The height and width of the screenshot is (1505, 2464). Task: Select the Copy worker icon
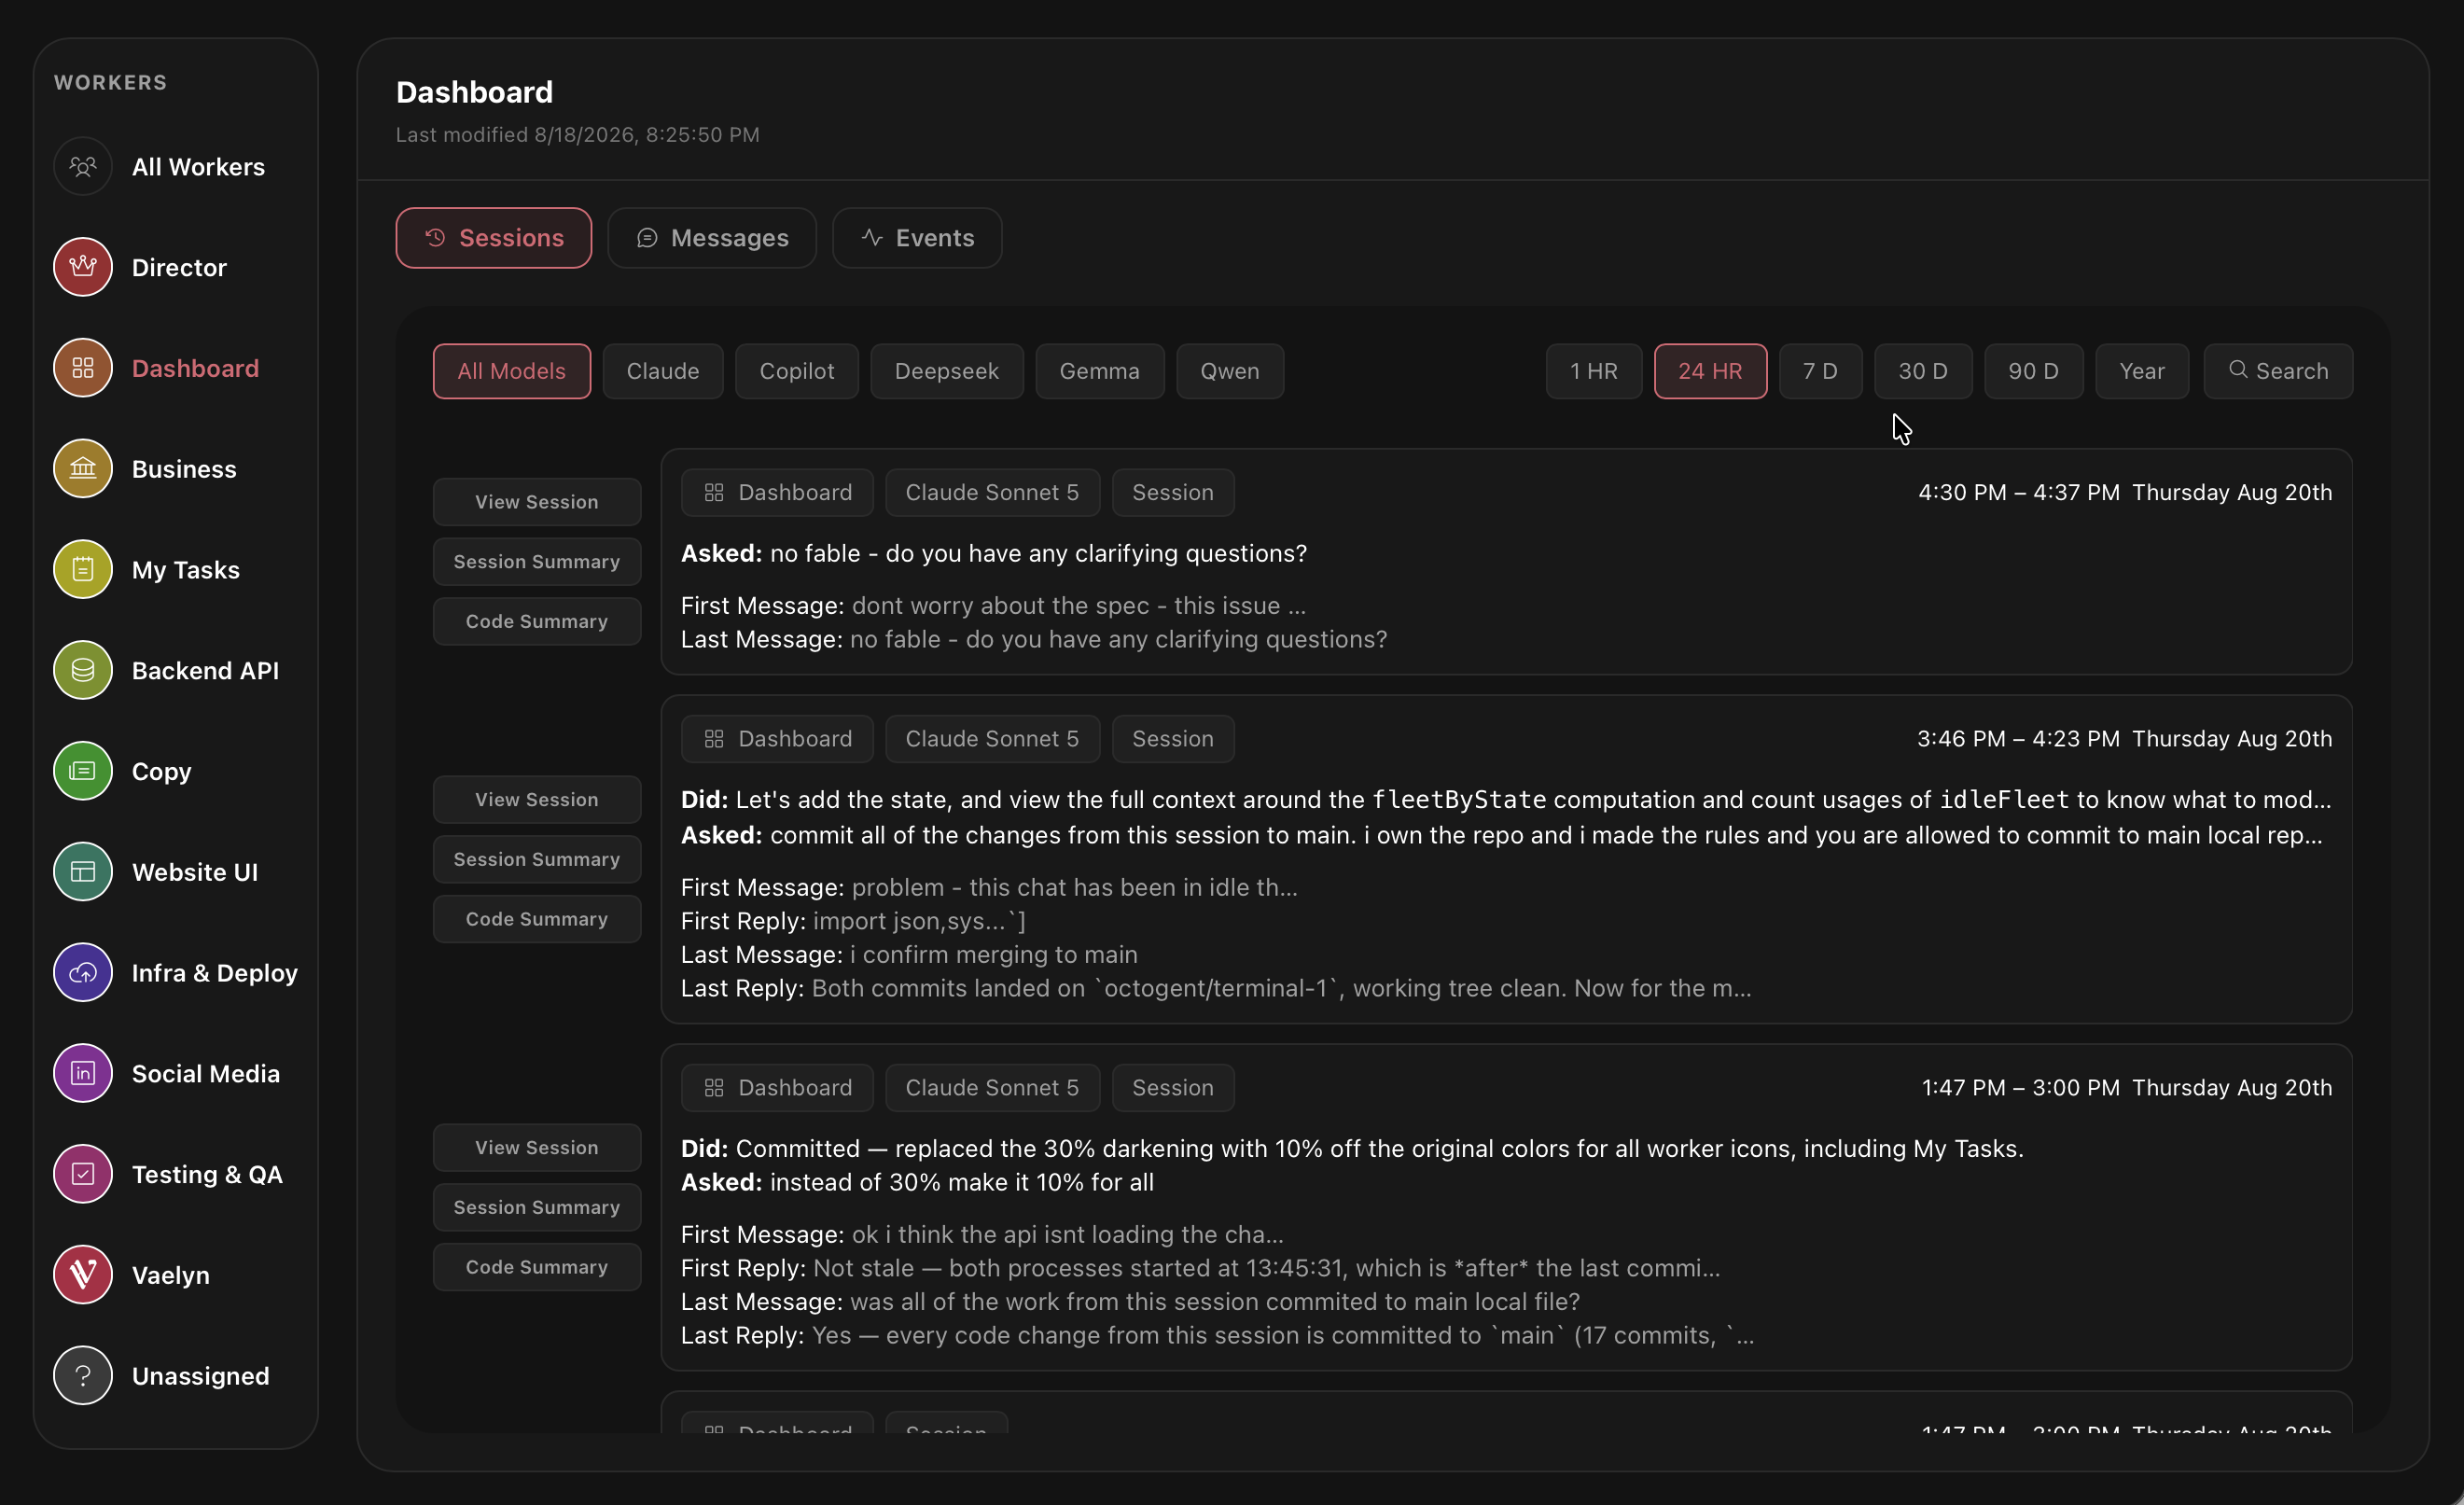coord(83,771)
